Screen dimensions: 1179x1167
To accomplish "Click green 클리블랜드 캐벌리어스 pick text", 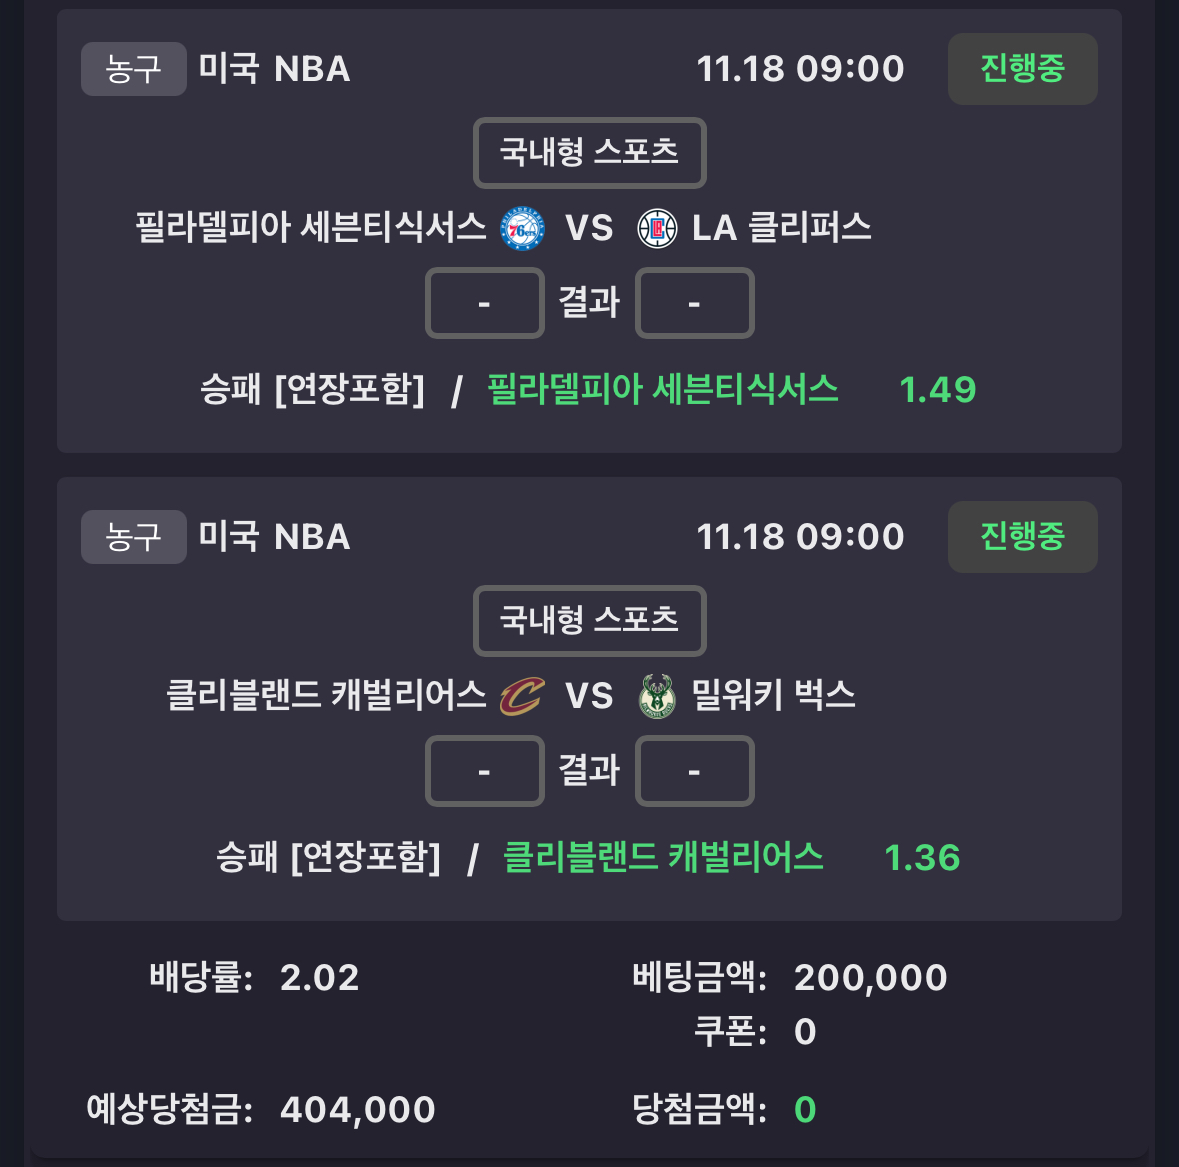I will 662,857.
